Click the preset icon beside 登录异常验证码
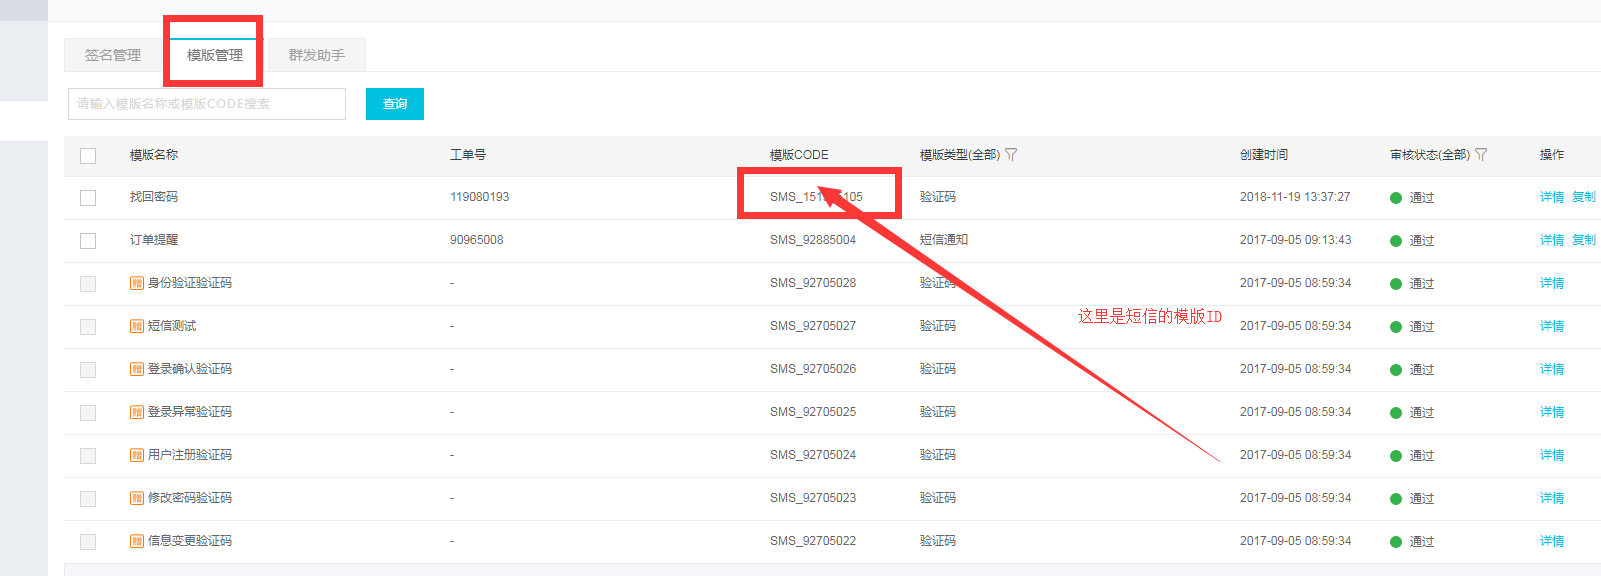1601x576 pixels. point(137,412)
